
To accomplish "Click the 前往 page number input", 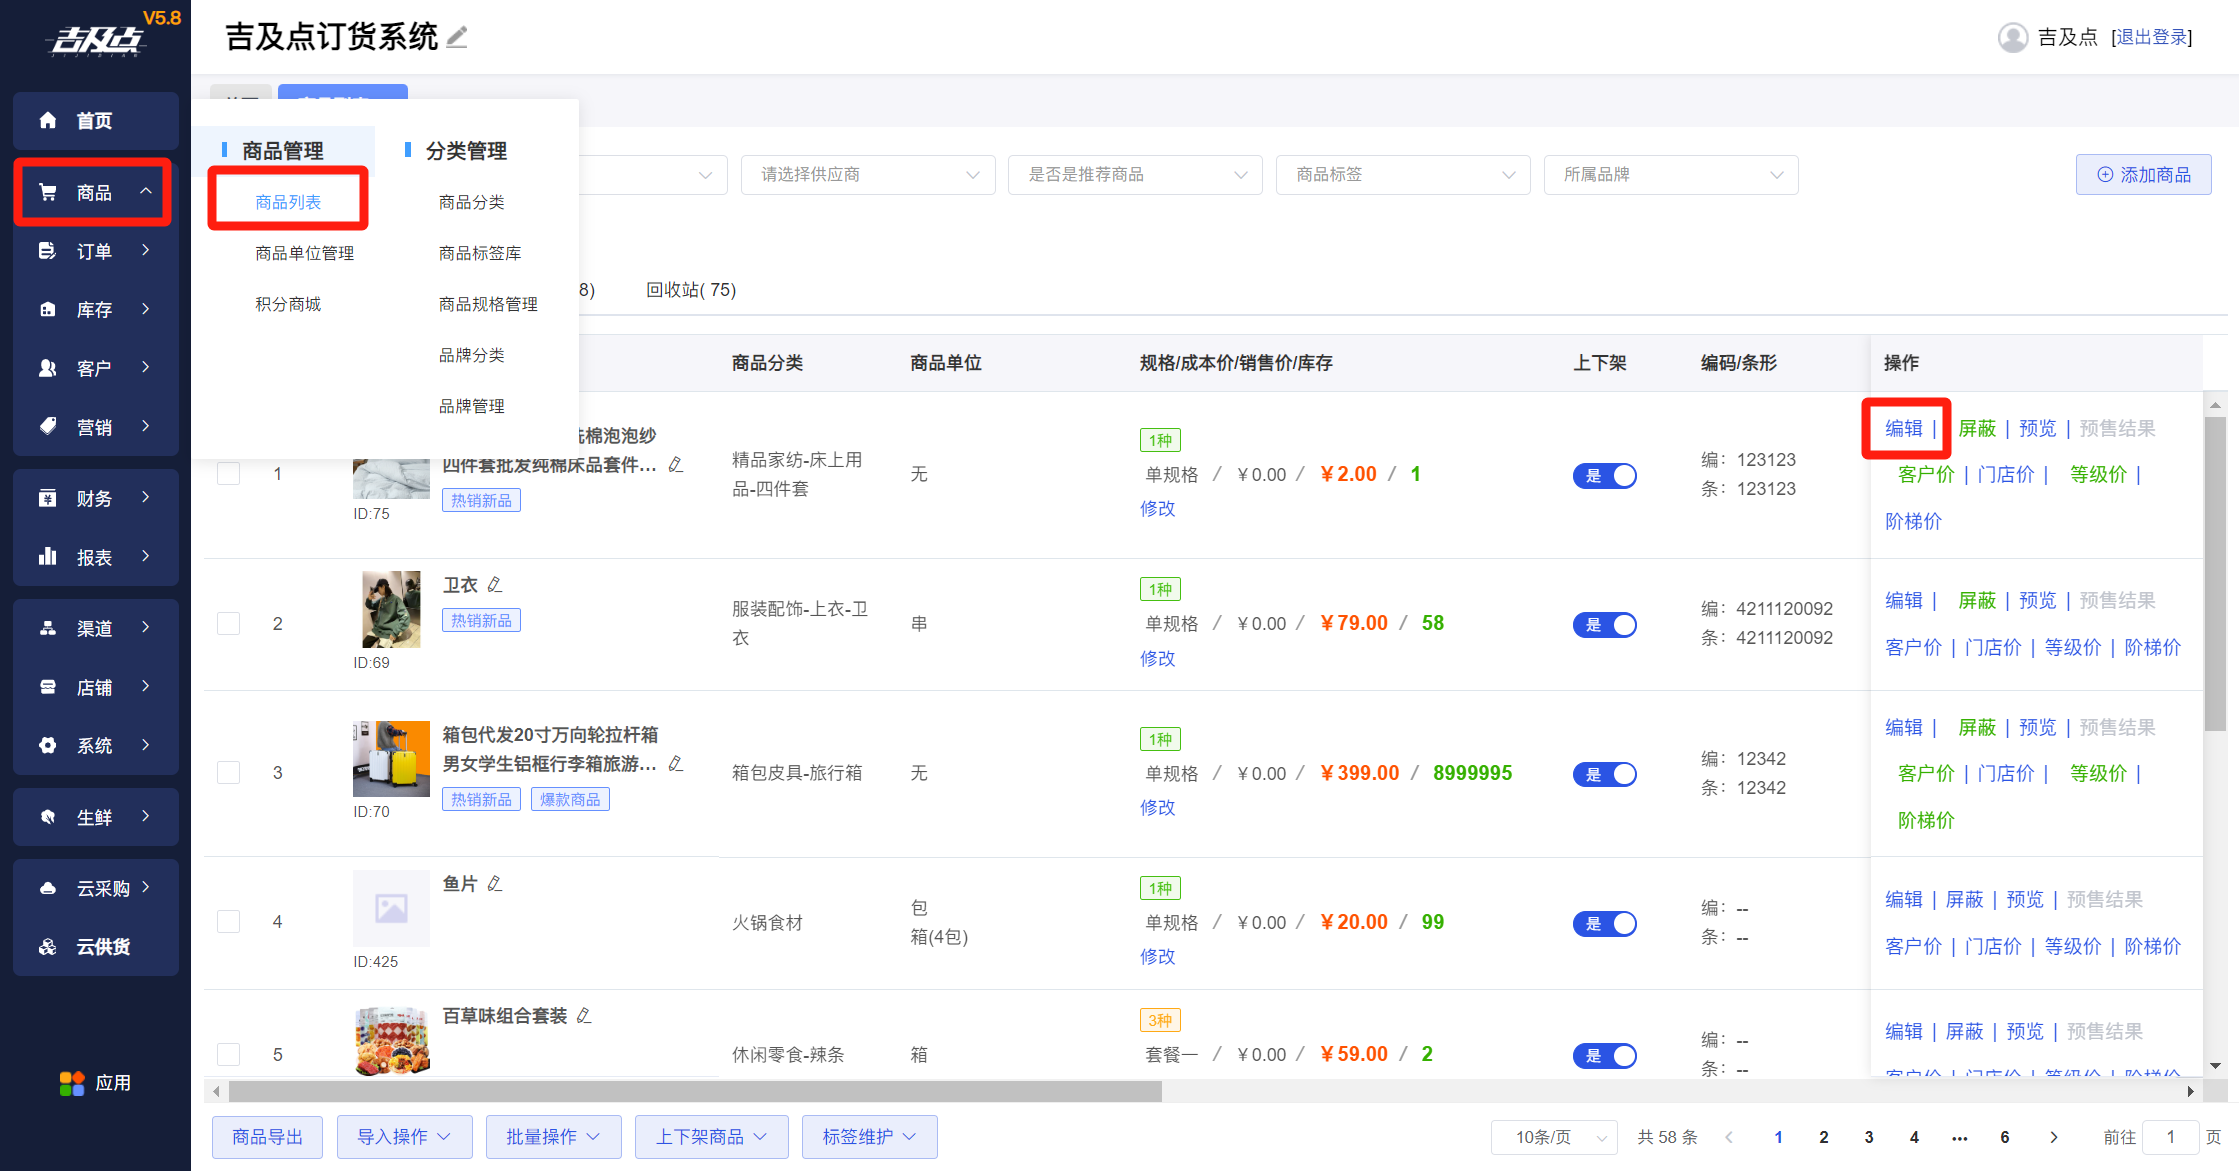I will click(2170, 1137).
